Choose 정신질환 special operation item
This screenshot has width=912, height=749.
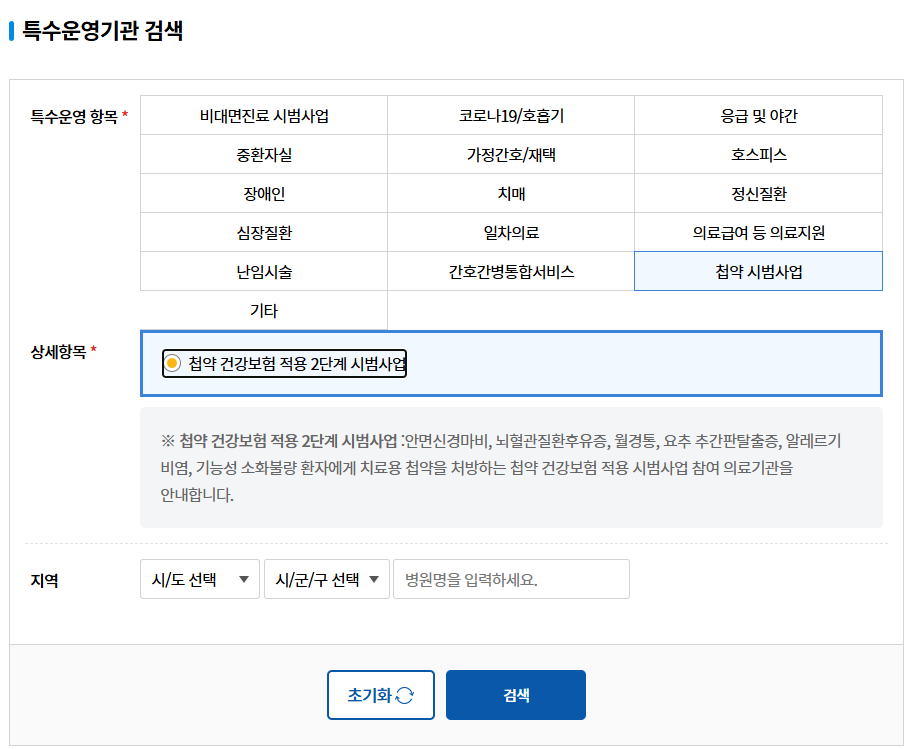click(757, 193)
